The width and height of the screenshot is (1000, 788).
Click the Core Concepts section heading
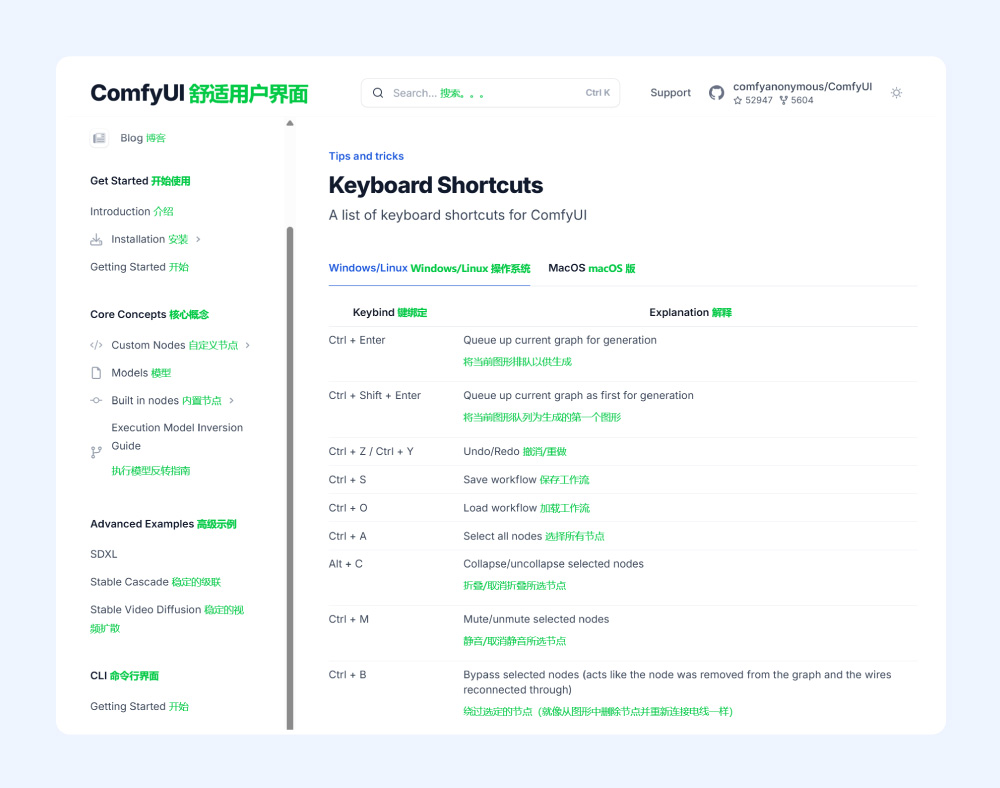[149, 314]
